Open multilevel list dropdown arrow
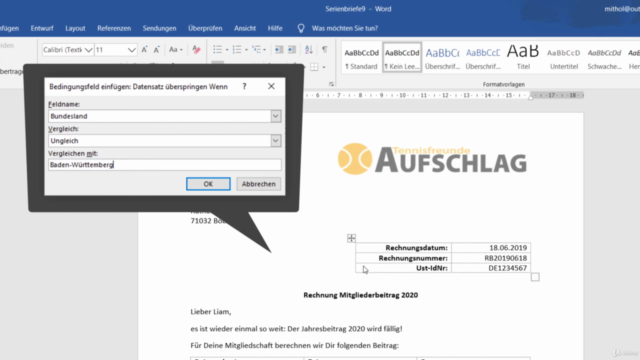The image size is (640, 360). (264, 50)
